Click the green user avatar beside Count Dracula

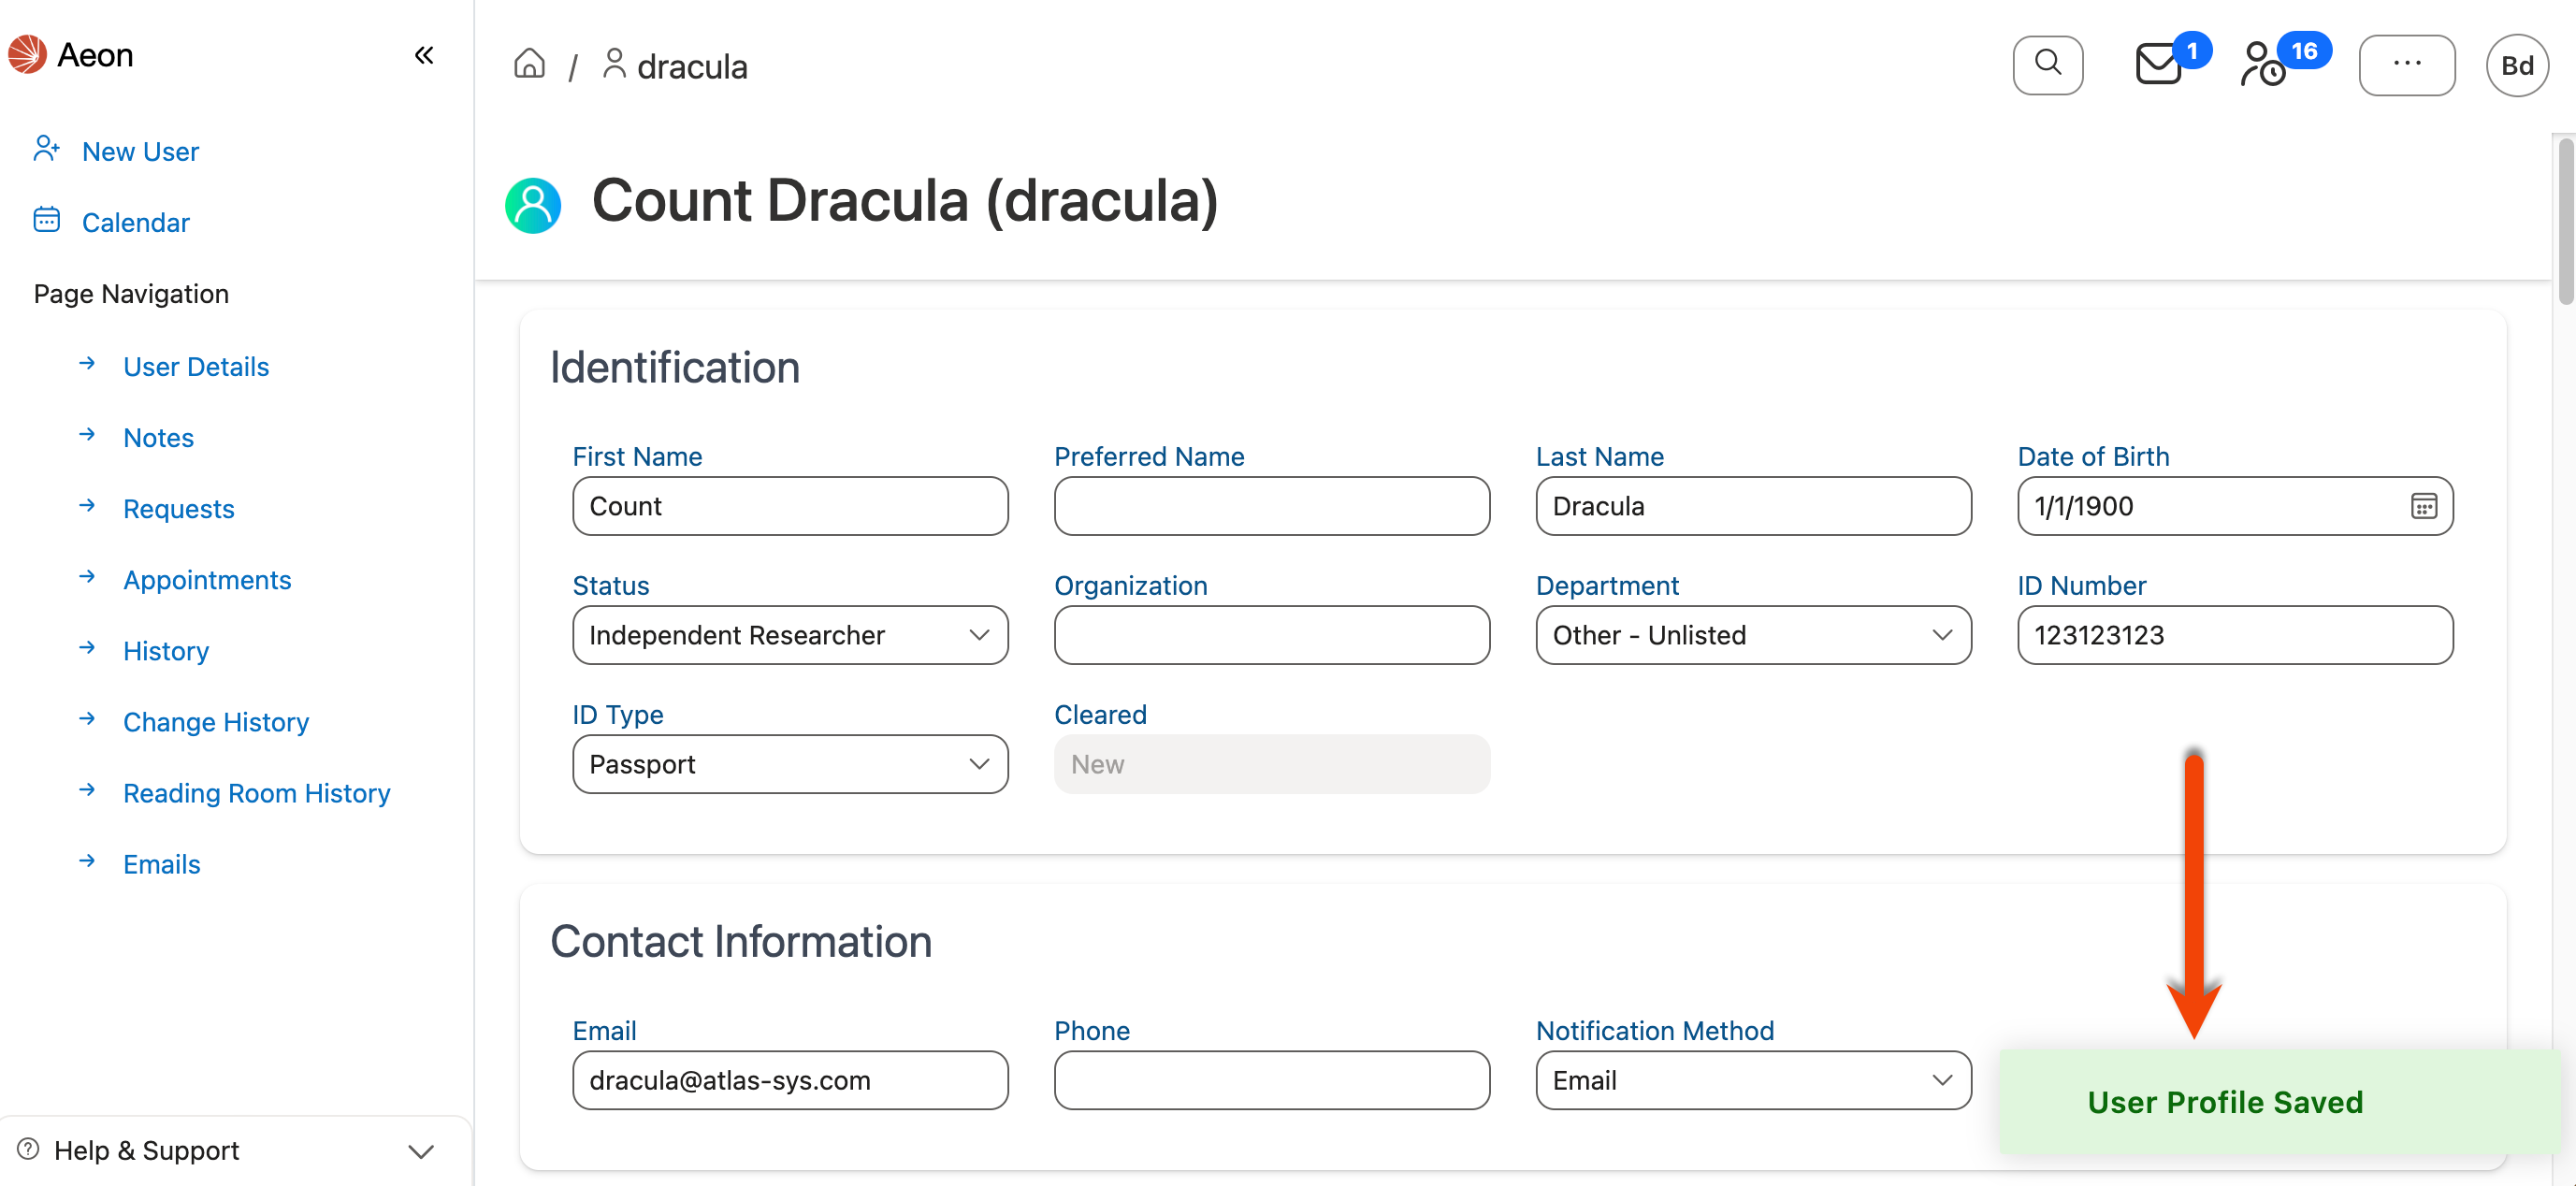pyautogui.click(x=533, y=205)
